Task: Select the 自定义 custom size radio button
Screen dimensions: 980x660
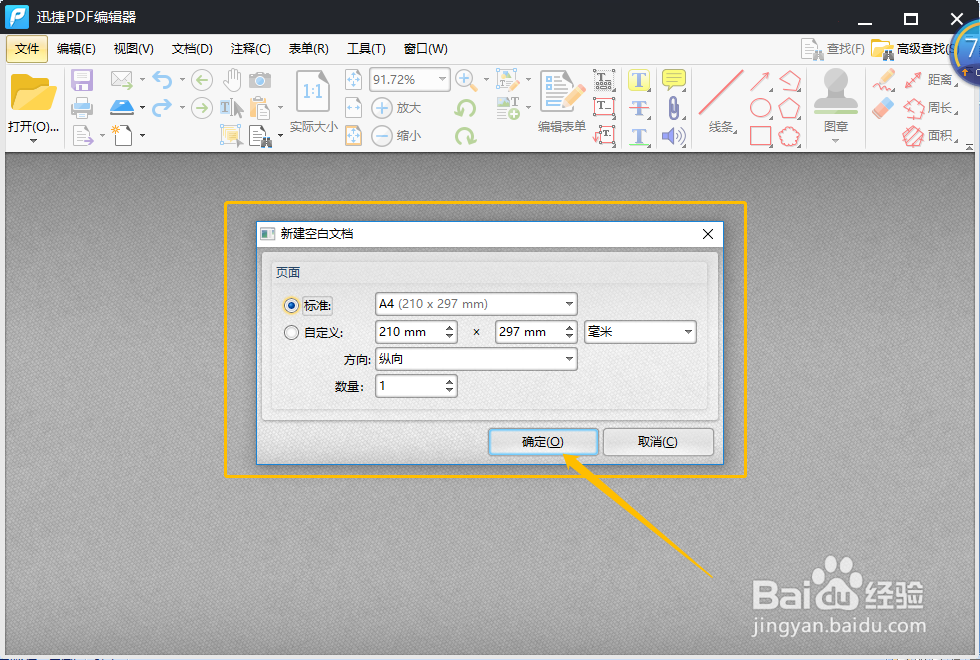Action: click(x=291, y=332)
